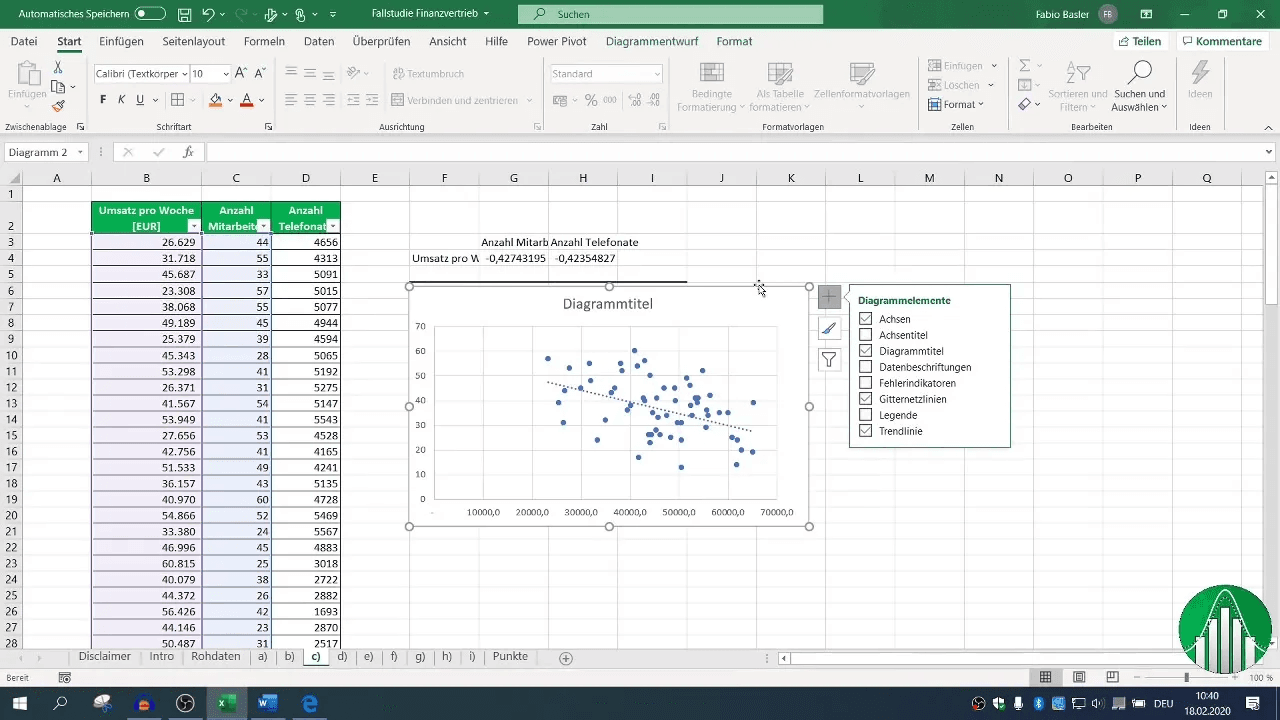Click the italic K formatting icon
The height and width of the screenshot is (720, 1280).
click(x=121, y=100)
